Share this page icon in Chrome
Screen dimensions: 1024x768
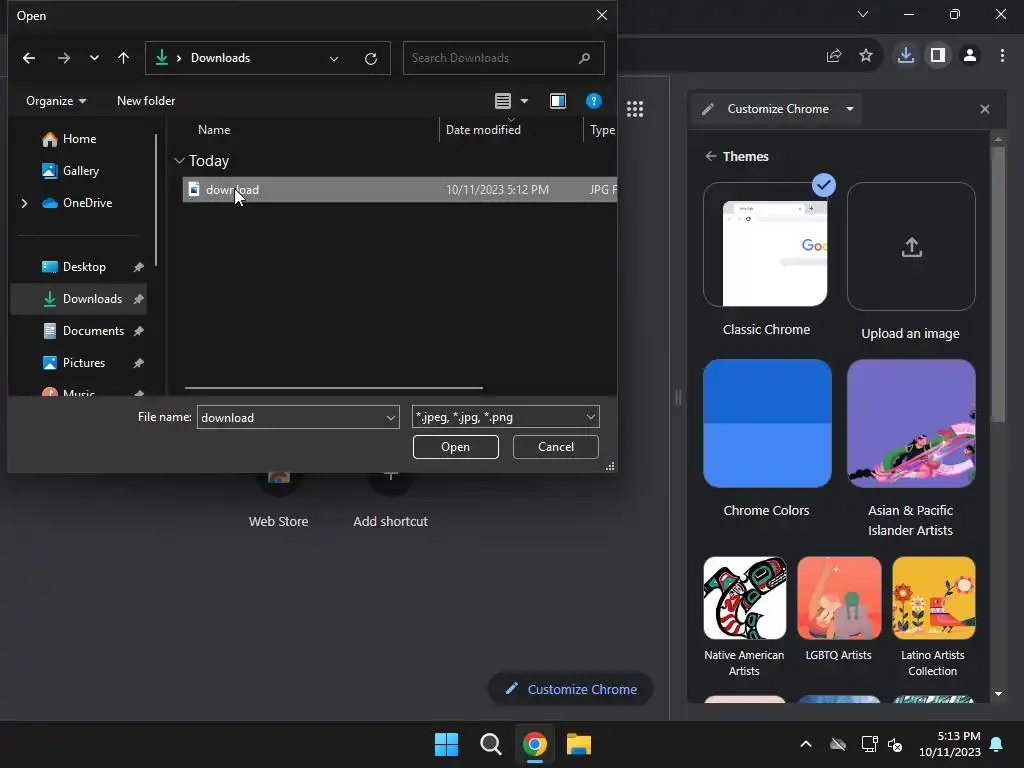[834, 56]
